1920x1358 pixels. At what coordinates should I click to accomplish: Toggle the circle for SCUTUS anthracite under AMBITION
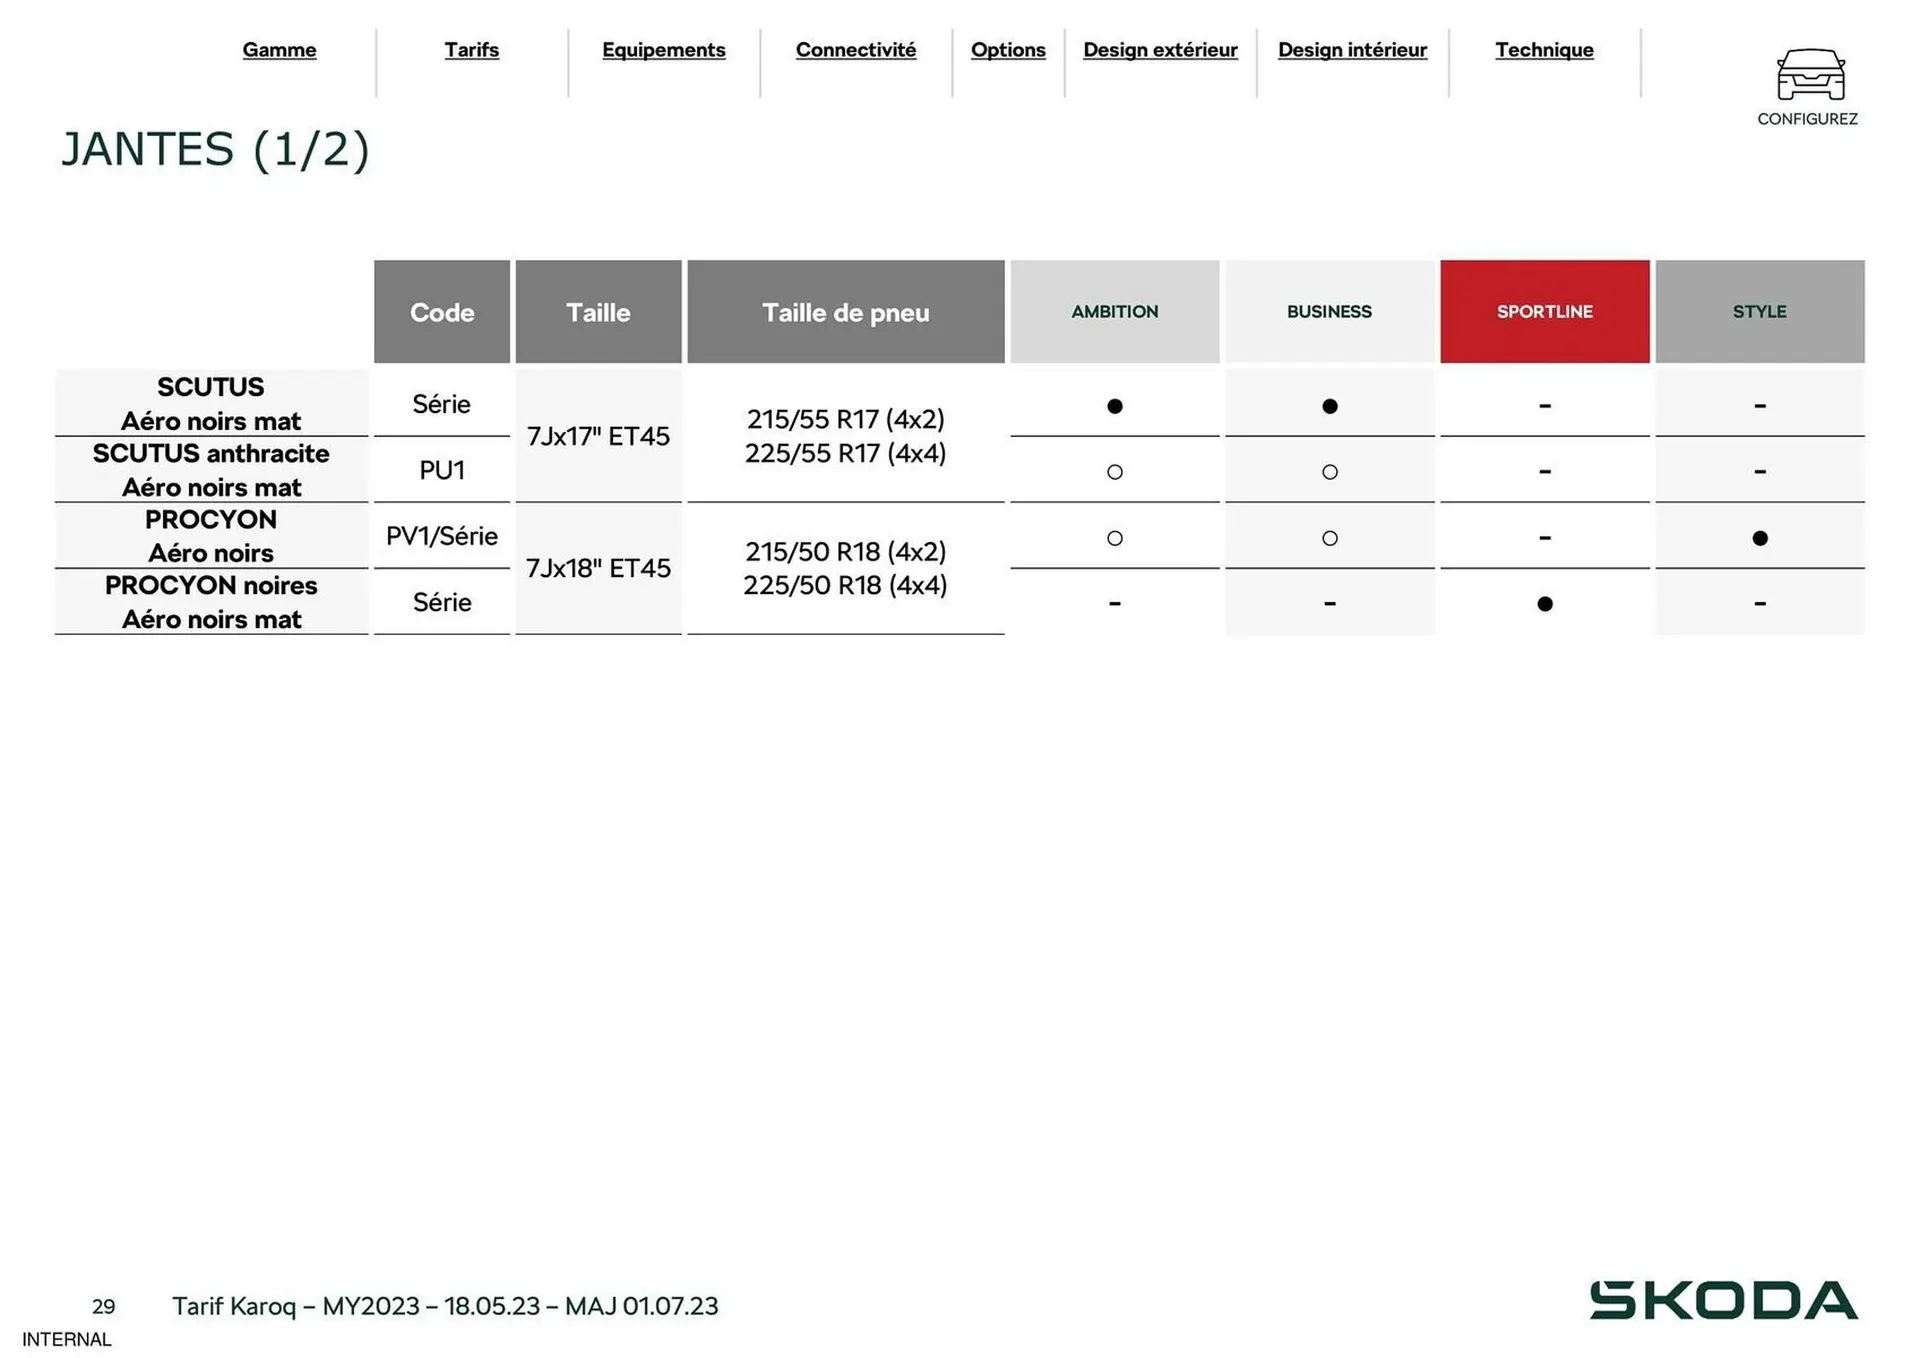pos(1114,471)
